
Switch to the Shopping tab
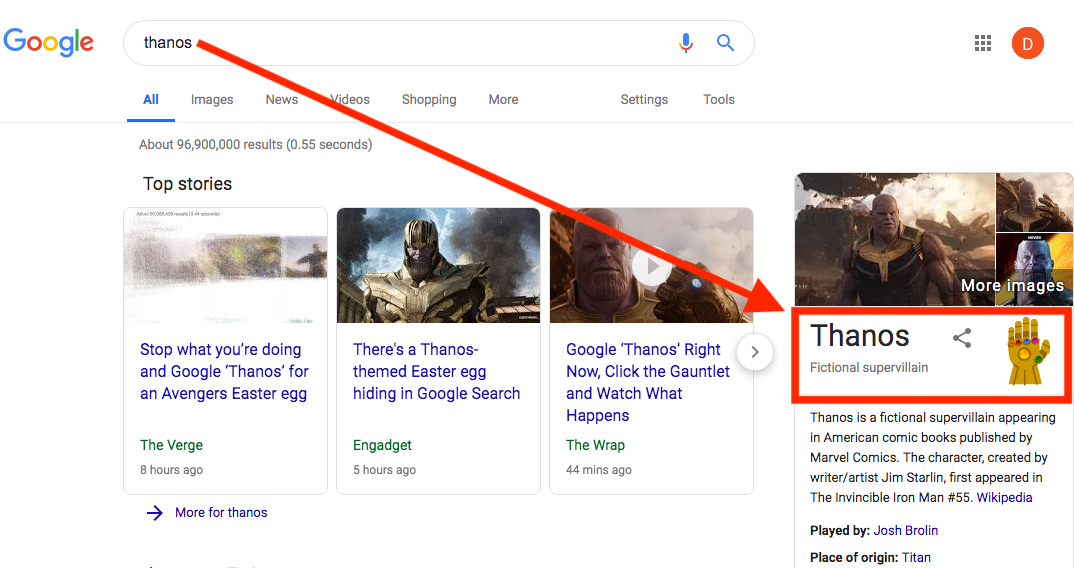(x=429, y=100)
